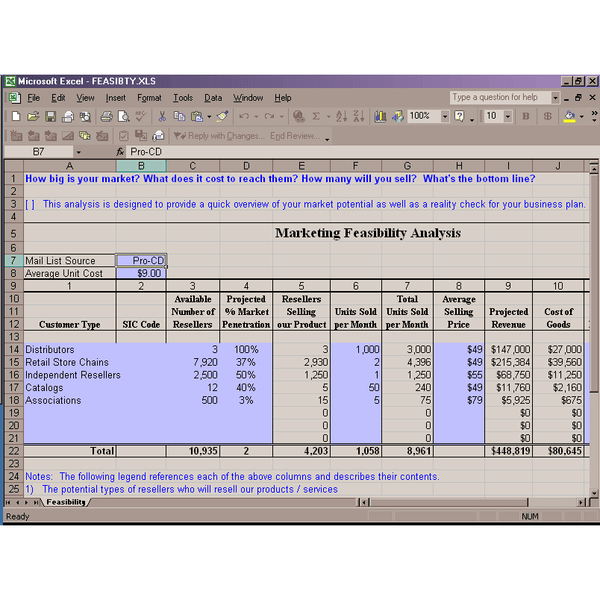
Task: Click the Print icon
Action: pyautogui.click(x=106, y=116)
